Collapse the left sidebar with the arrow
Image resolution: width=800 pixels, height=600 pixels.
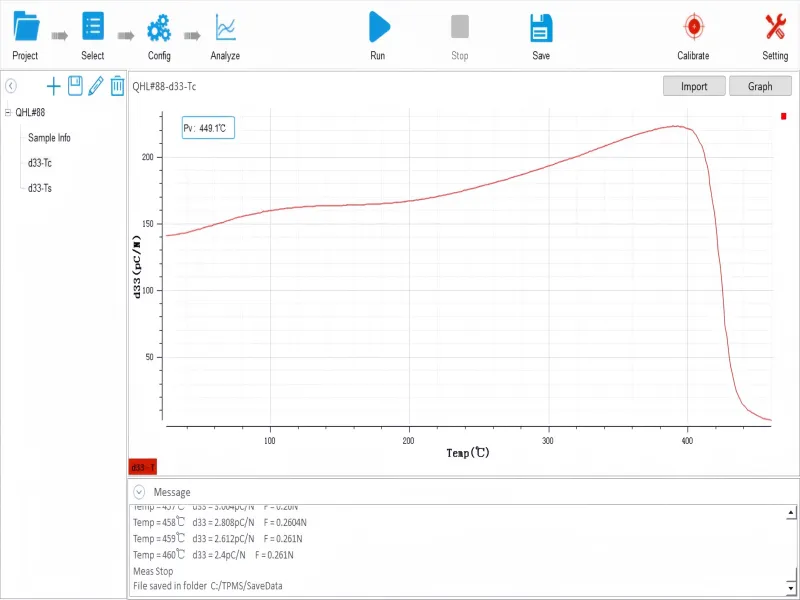pos(11,86)
